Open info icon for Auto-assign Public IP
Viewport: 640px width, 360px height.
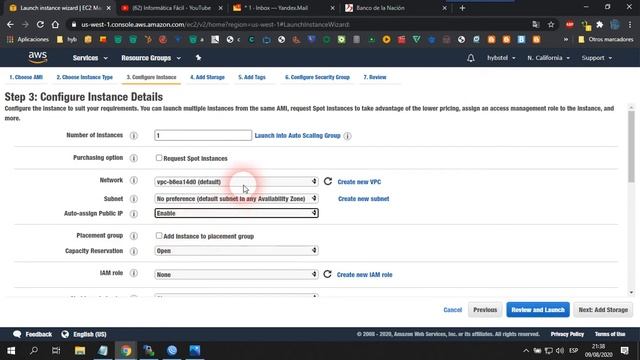pyautogui.click(x=133, y=213)
